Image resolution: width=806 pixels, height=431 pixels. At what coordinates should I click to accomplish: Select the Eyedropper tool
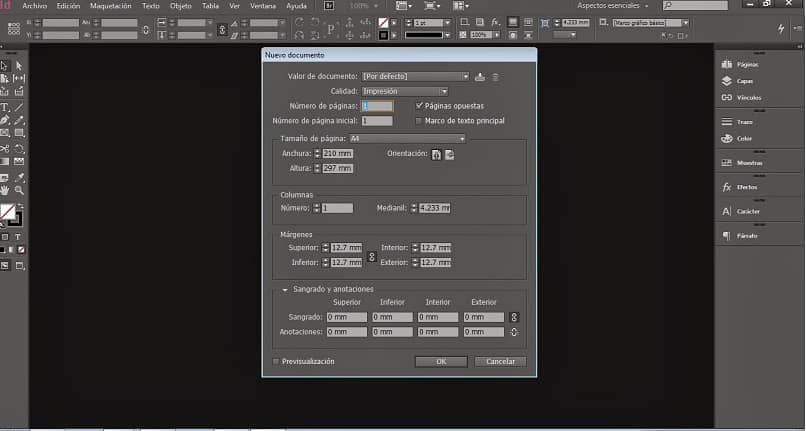point(19,178)
